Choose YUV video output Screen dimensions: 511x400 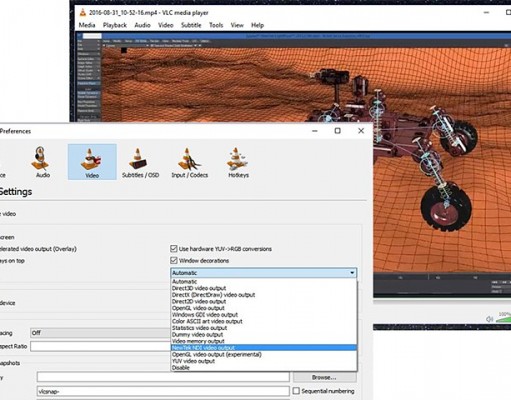[264, 361]
